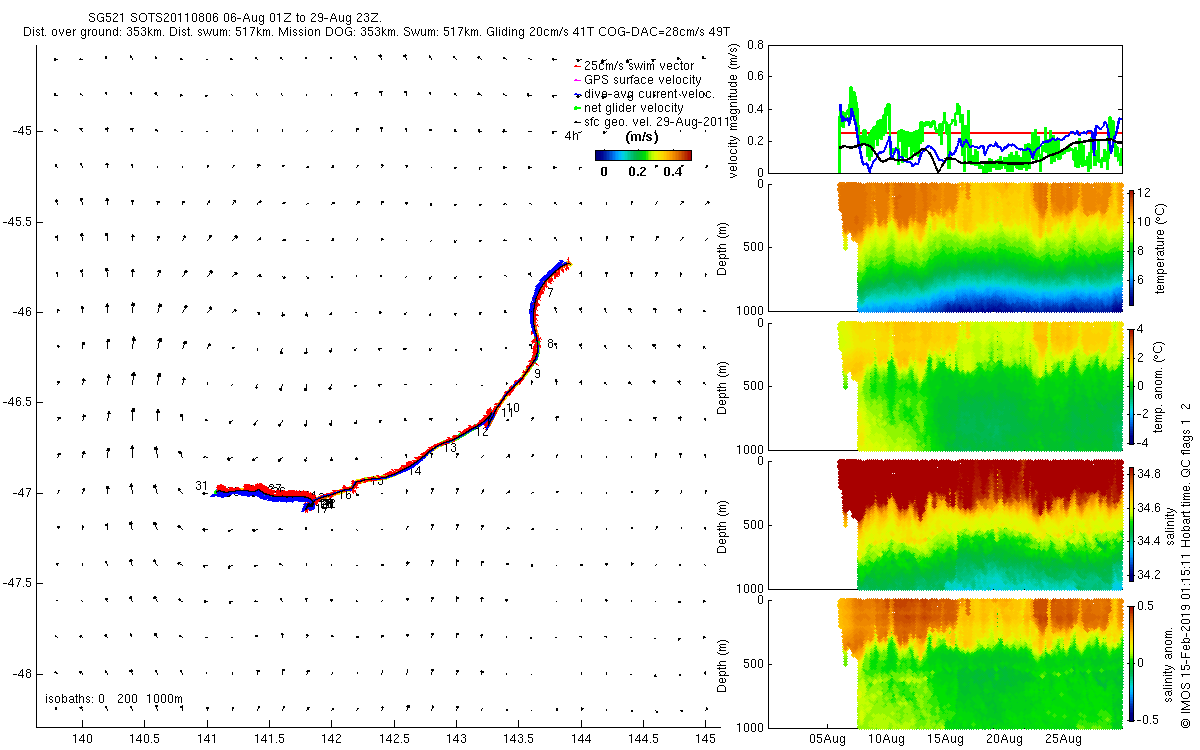The width and height of the screenshot is (1200, 750).
Task: Click the "145" longitude tick on the map
Action: (705, 739)
